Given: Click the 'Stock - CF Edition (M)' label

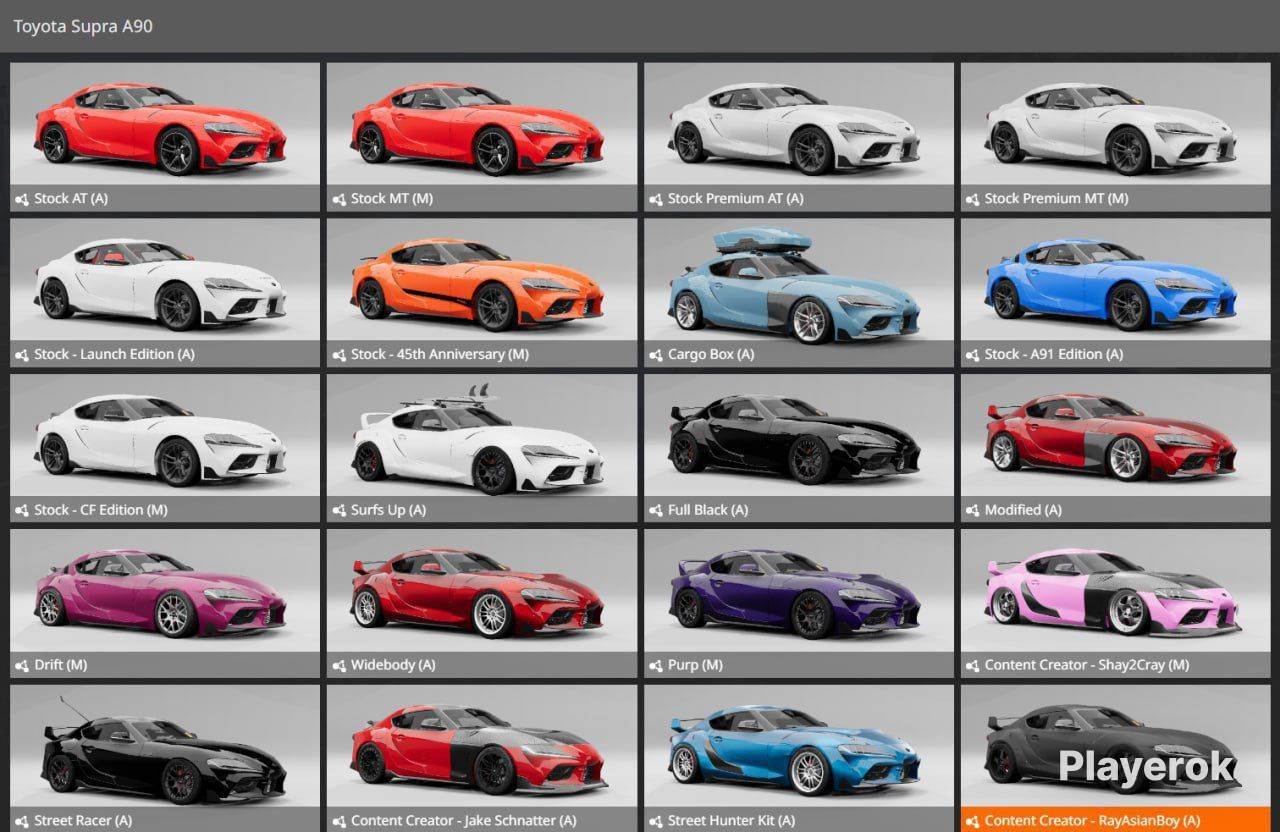Looking at the screenshot, I should click(x=101, y=510).
